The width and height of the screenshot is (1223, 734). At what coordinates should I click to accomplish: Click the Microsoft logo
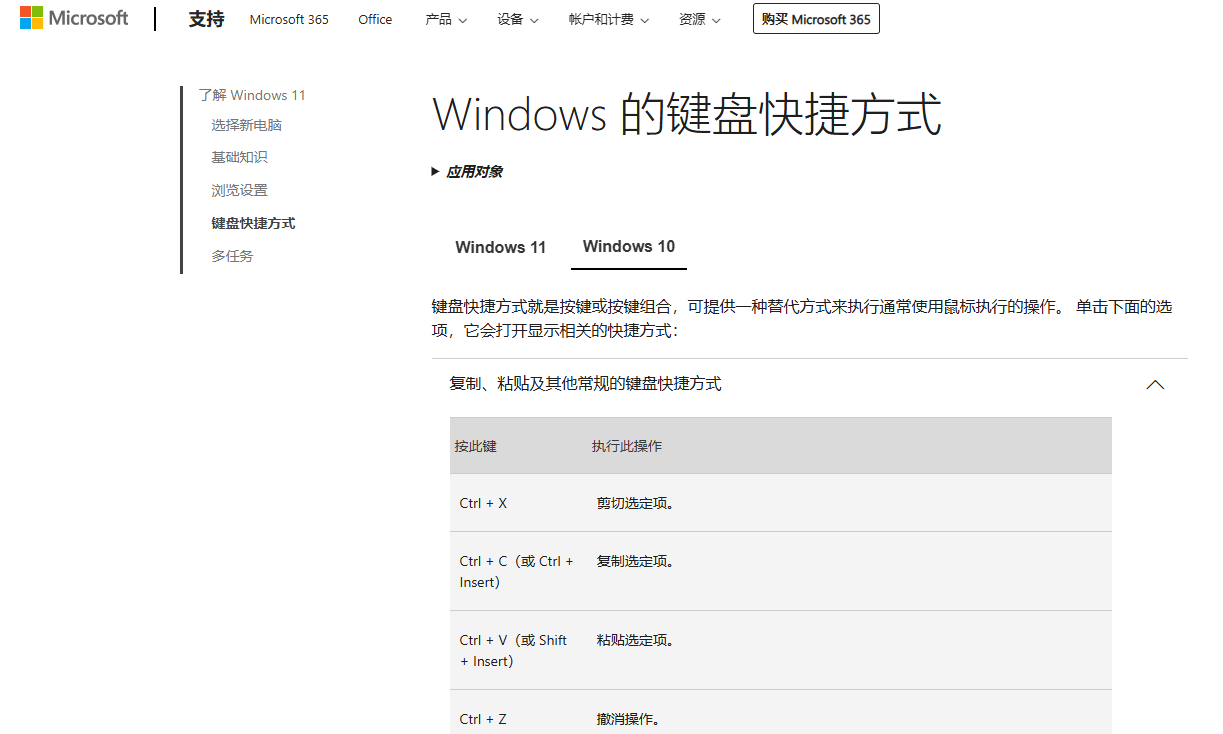coord(73,17)
